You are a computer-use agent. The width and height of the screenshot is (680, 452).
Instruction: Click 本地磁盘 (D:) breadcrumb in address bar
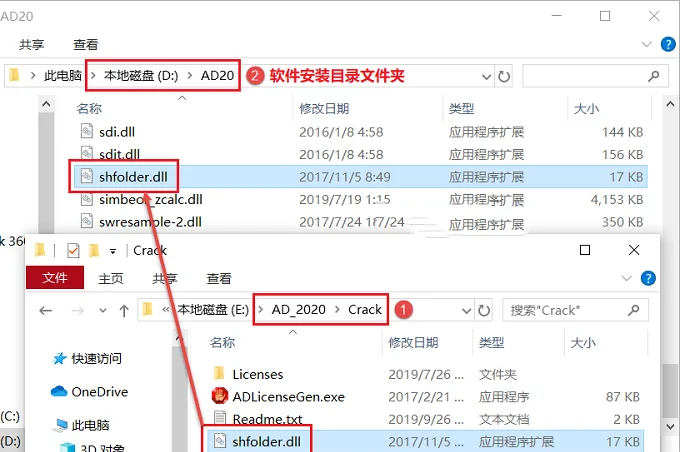[x=141, y=75]
